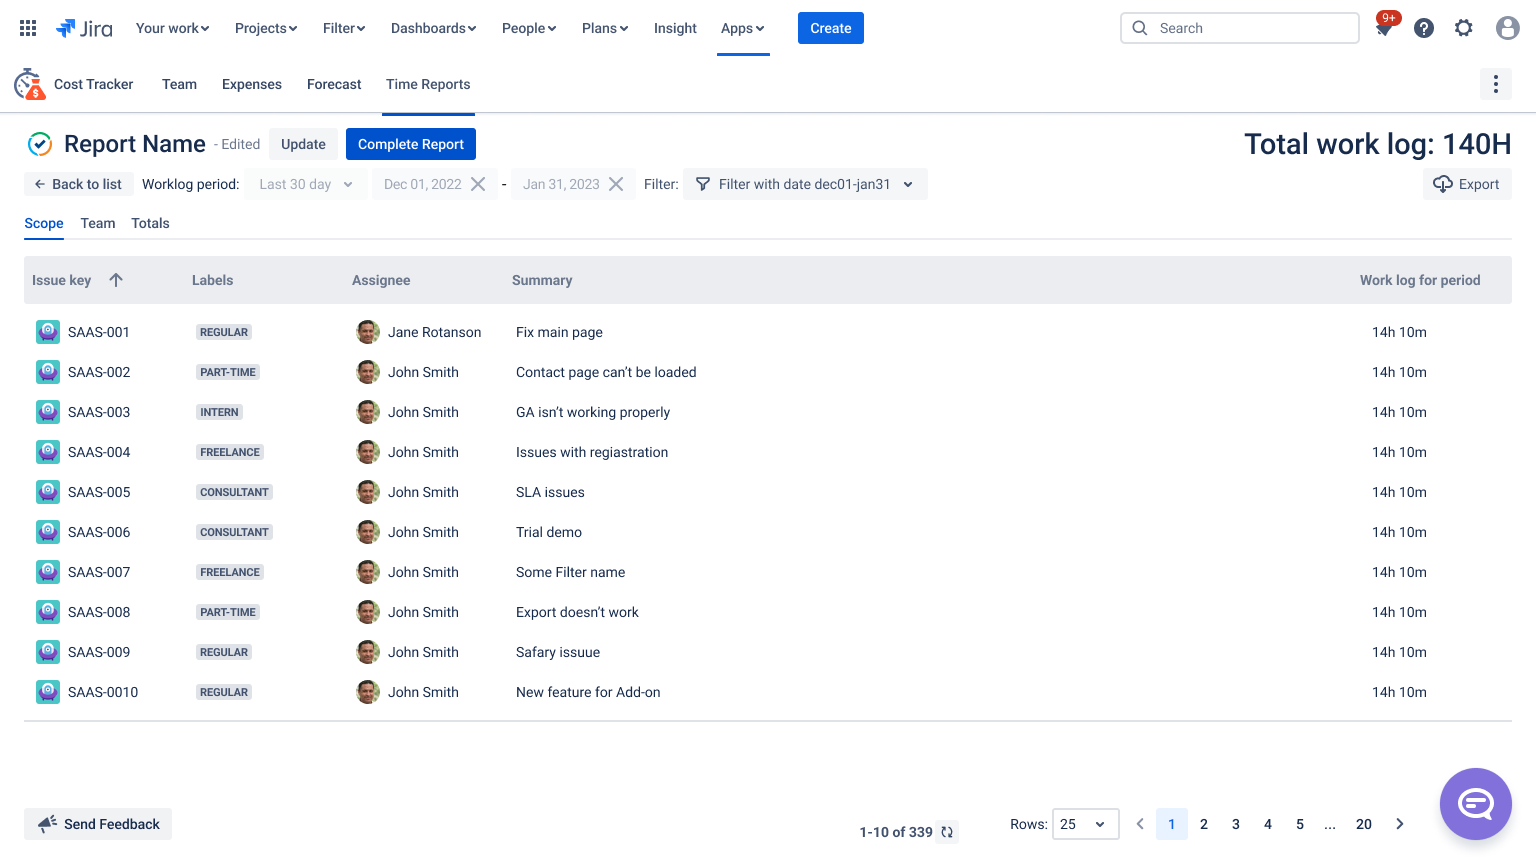The height and width of the screenshot is (864, 1536).
Task: Refresh the 1-10 of 339 count
Action: 947,832
